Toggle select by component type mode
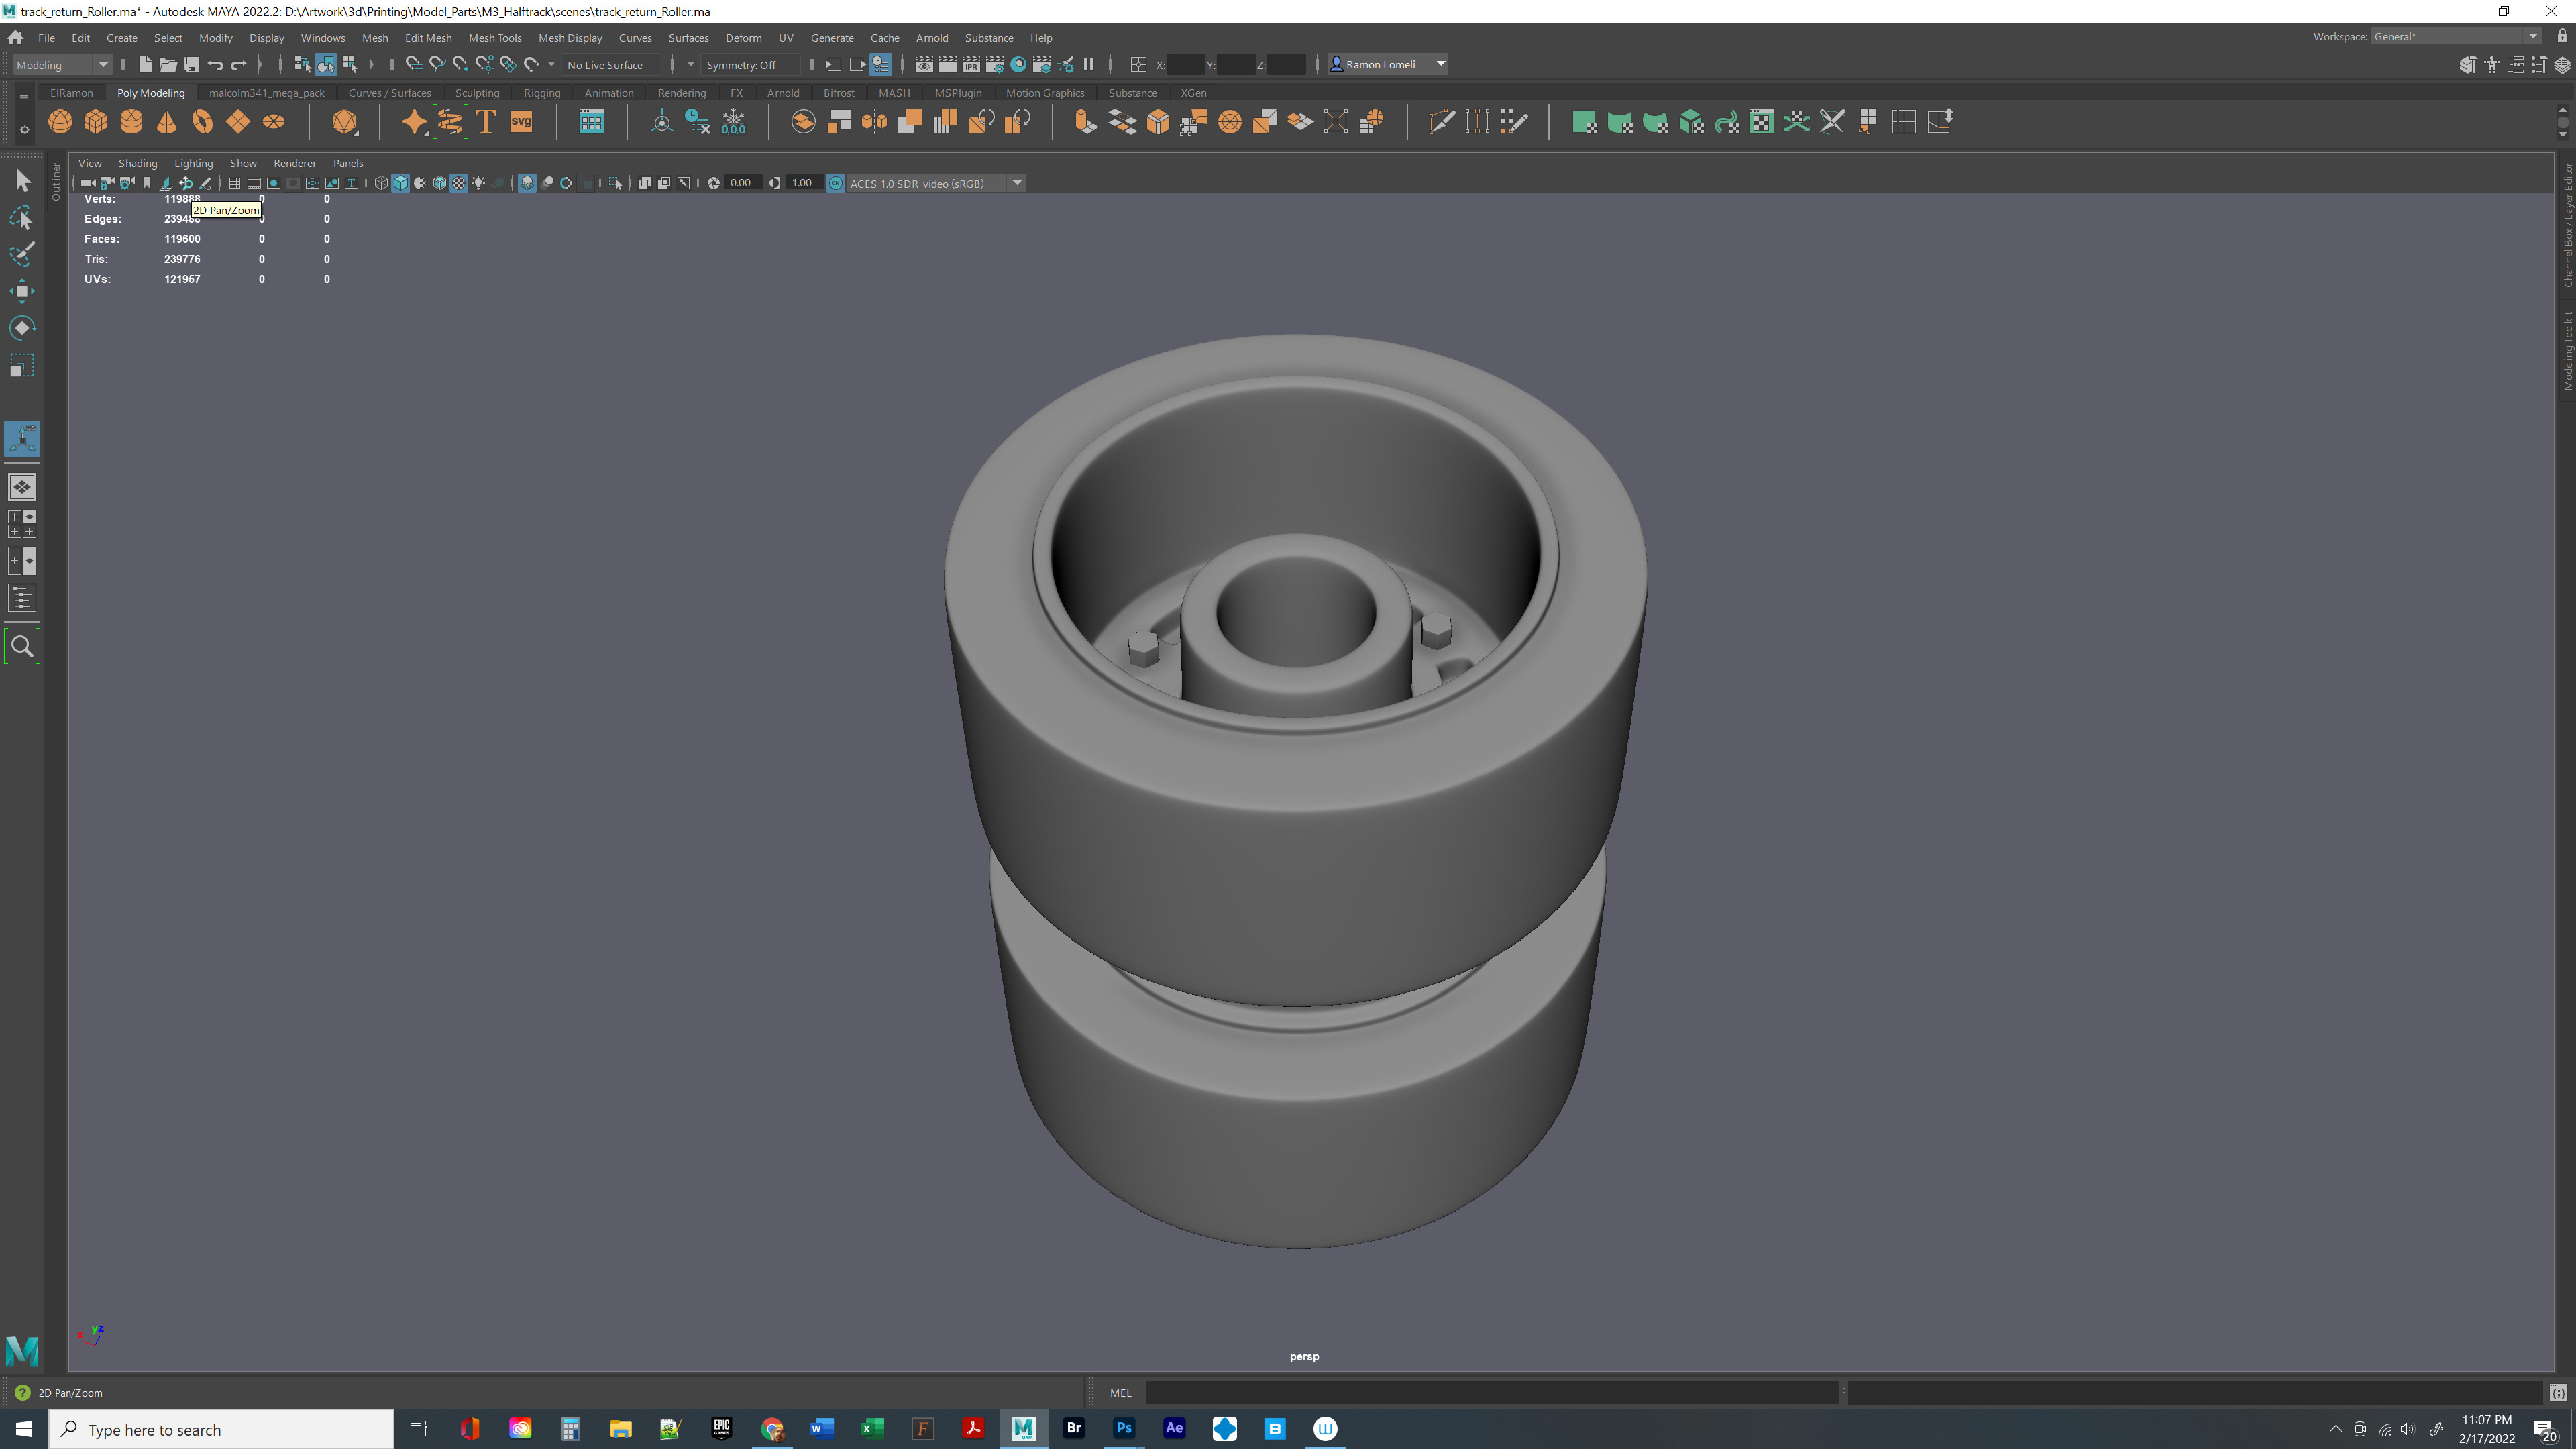This screenshot has width=2576, height=1449. click(x=350, y=65)
